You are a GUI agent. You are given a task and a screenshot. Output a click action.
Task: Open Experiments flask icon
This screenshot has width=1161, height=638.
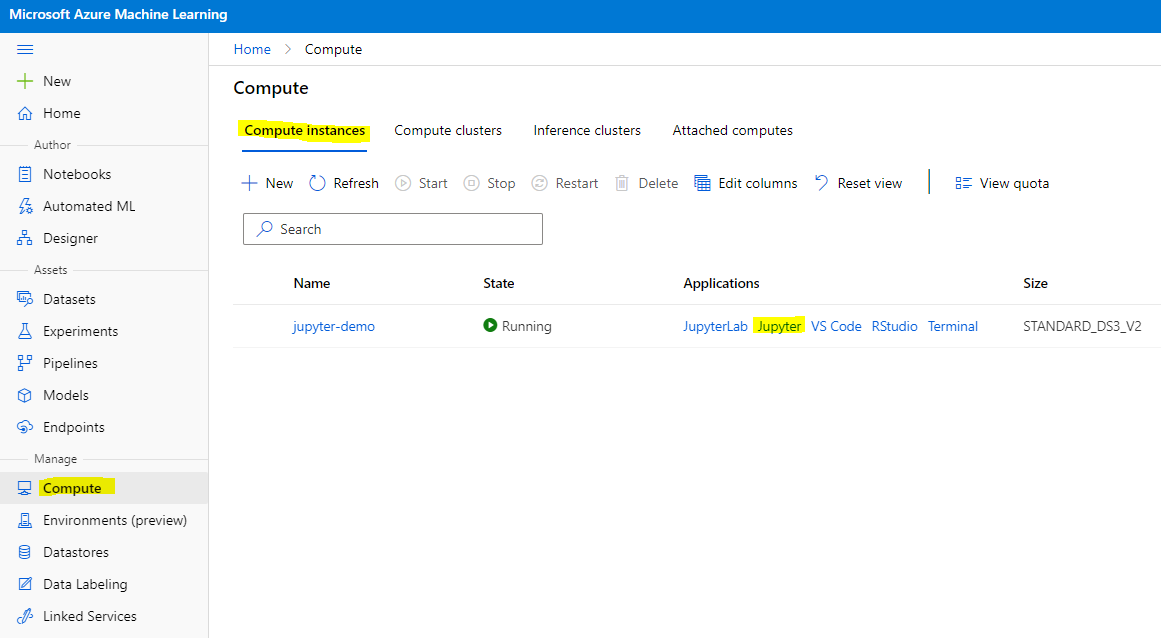[x=26, y=331]
